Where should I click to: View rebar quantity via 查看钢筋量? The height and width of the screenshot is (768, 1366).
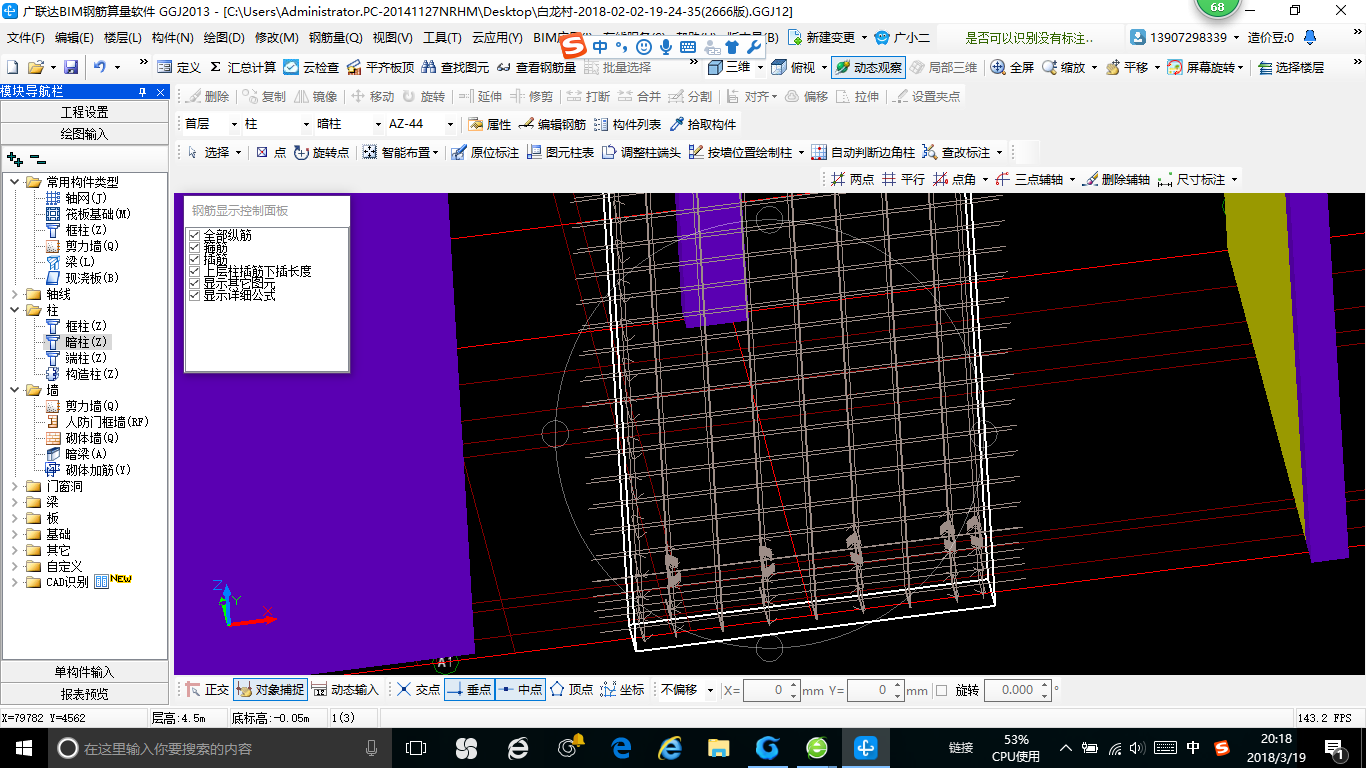tap(536, 67)
